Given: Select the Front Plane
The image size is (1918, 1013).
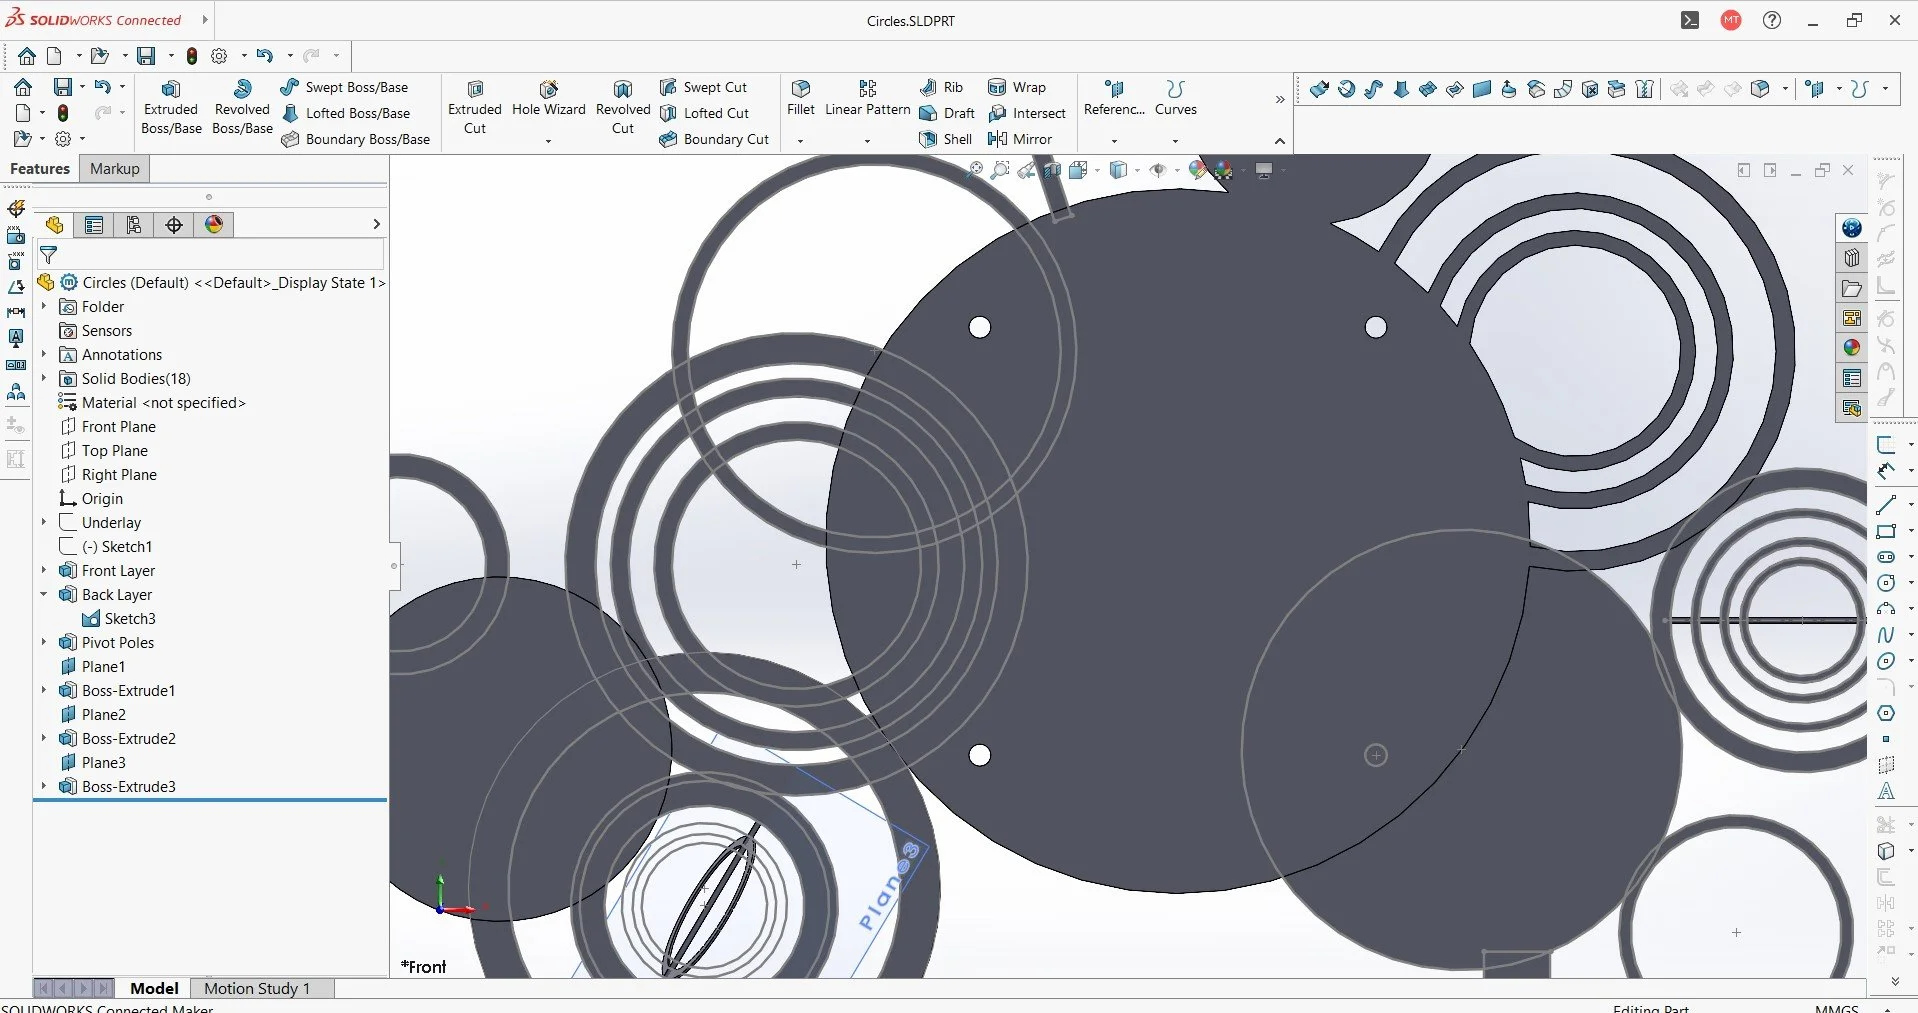Looking at the screenshot, I should 108,427.
